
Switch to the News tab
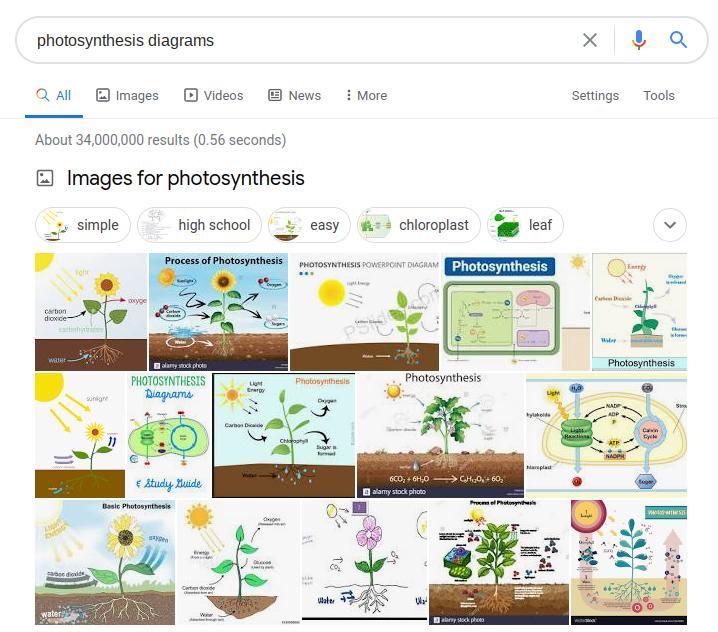pos(294,95)
